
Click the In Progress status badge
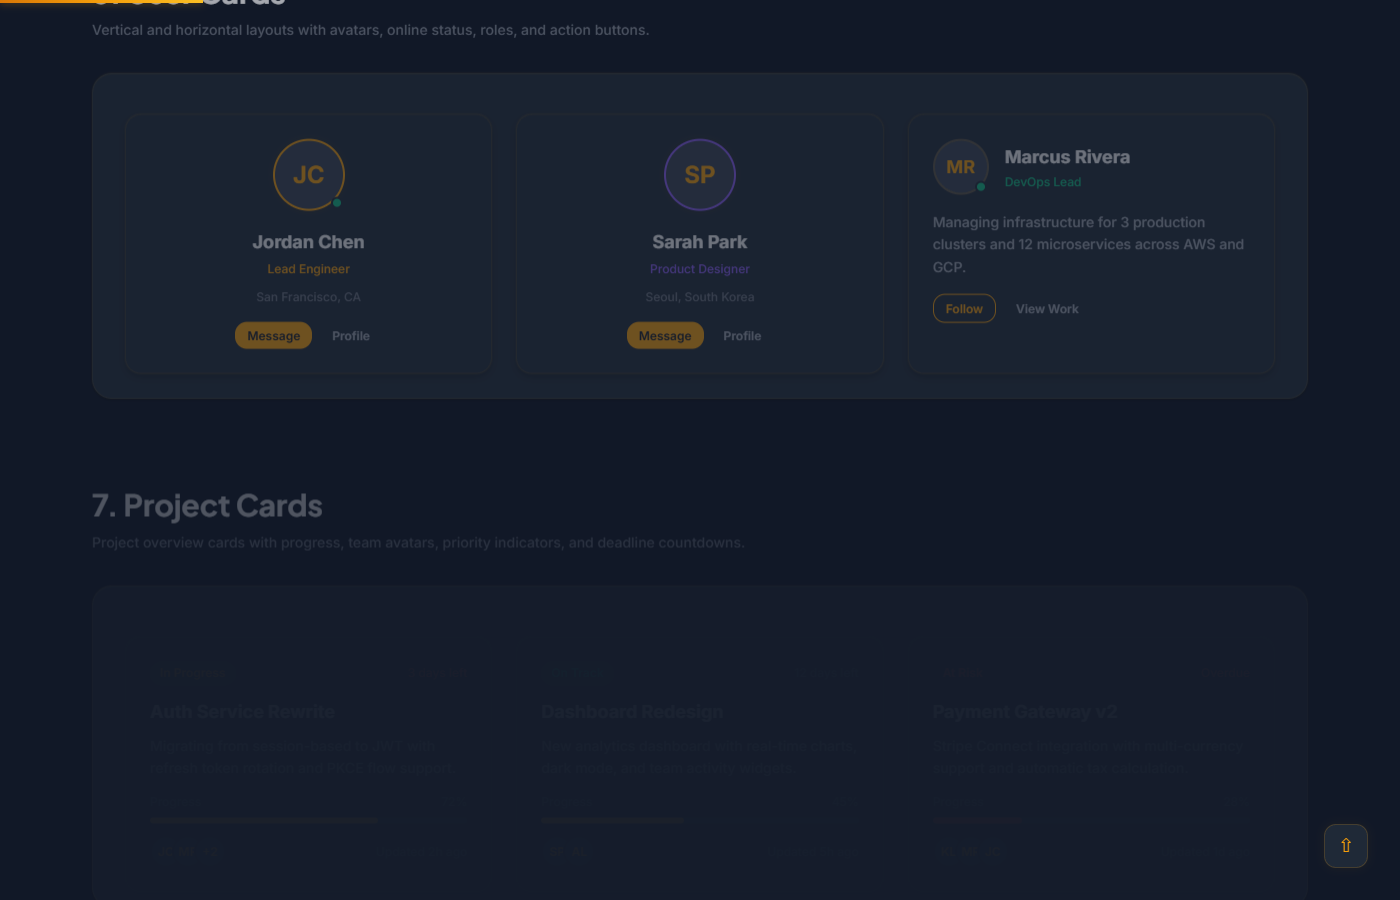(192, 673)
